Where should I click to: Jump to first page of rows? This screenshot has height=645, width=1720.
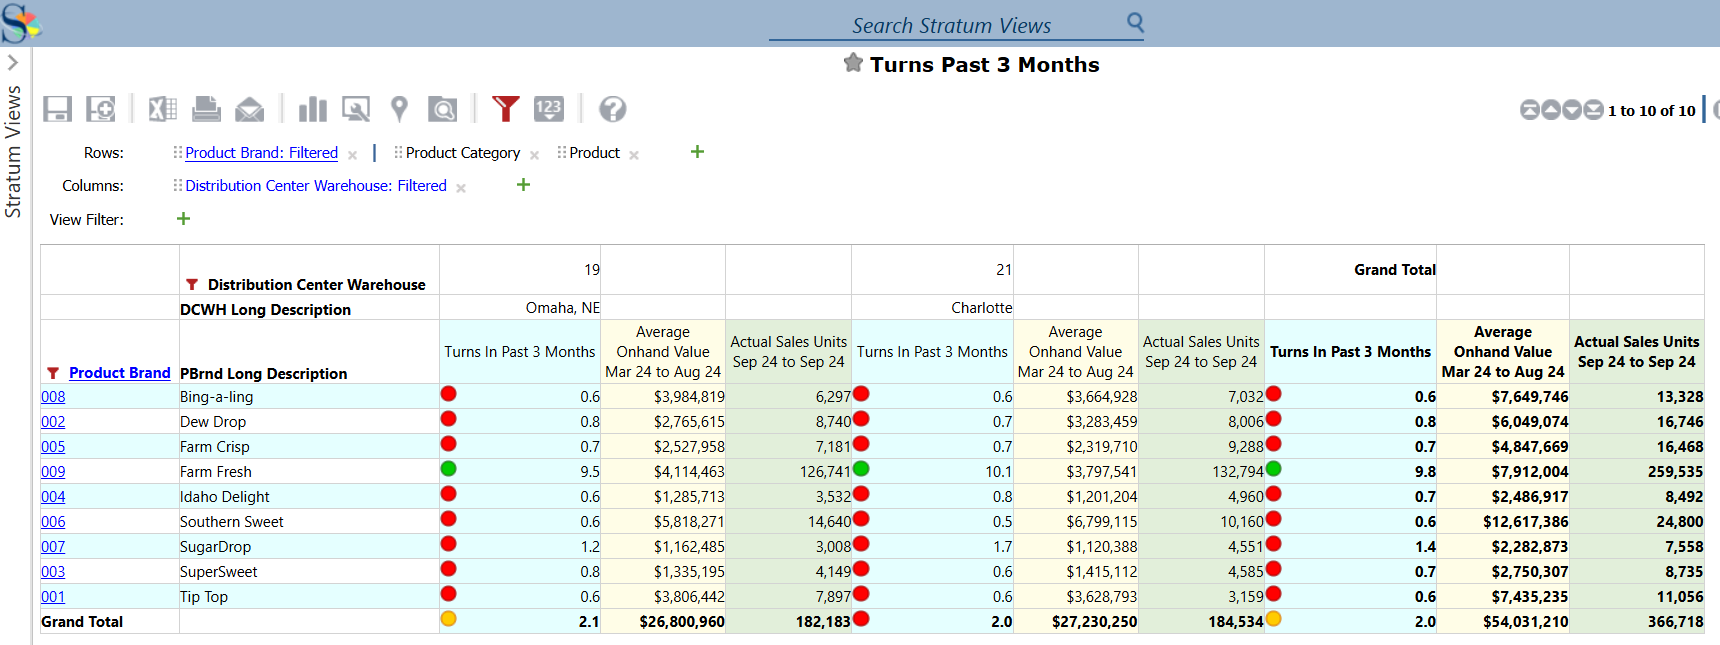pos(1530,110)
